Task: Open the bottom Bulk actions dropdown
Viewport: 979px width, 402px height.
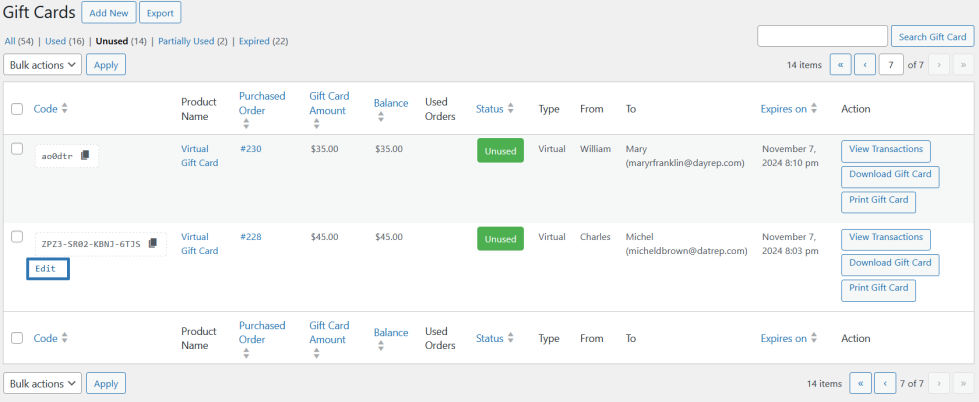Action: click(x=42, y=383)
